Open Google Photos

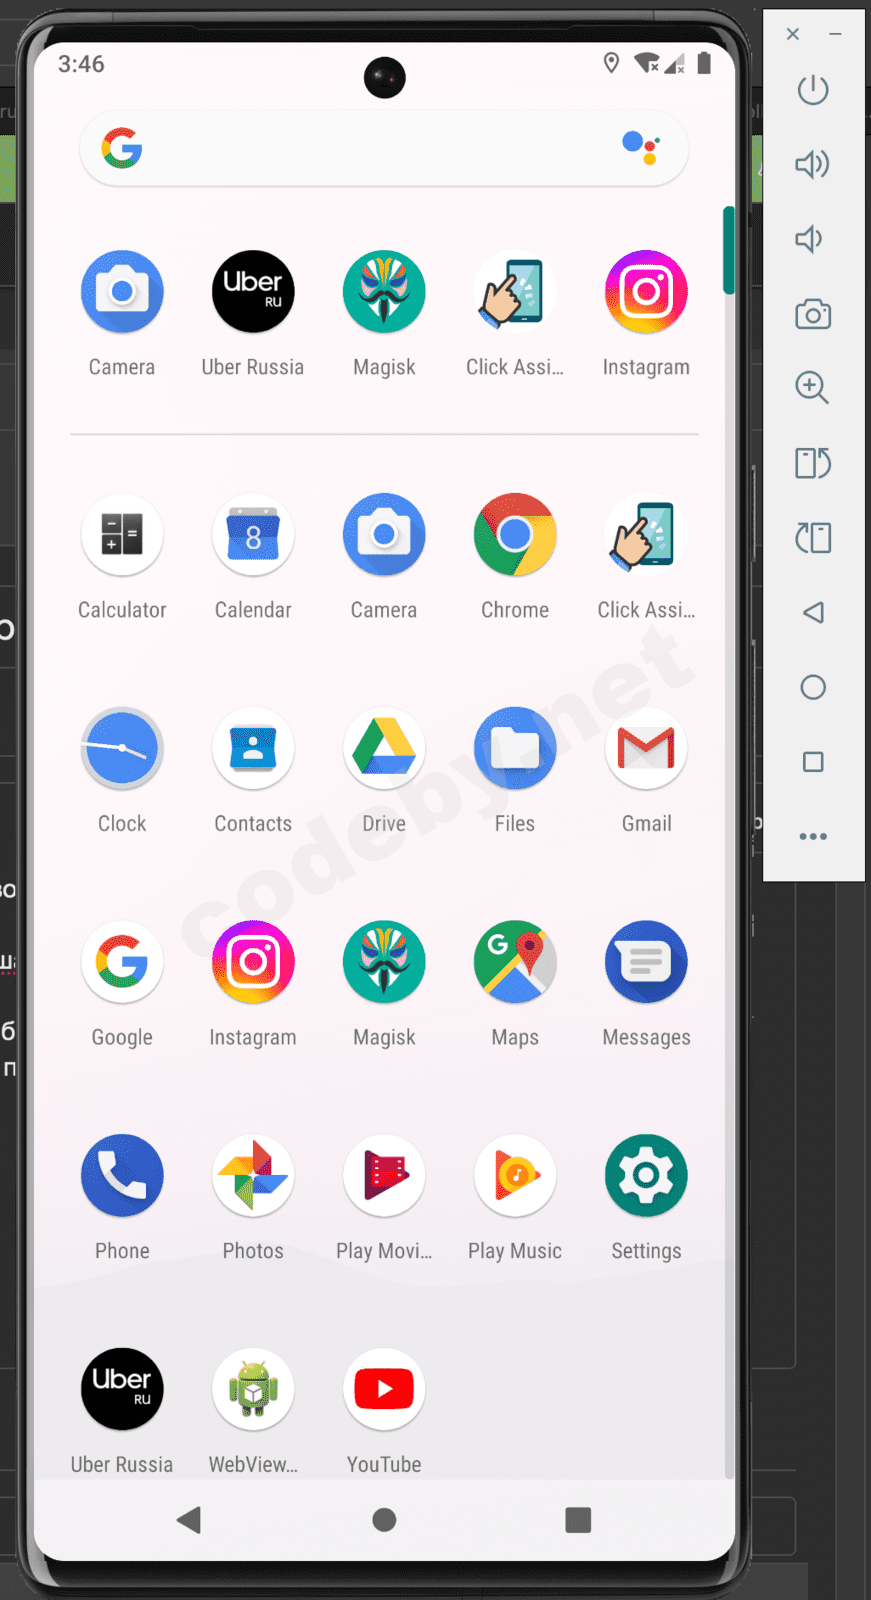pos(253,1176)
